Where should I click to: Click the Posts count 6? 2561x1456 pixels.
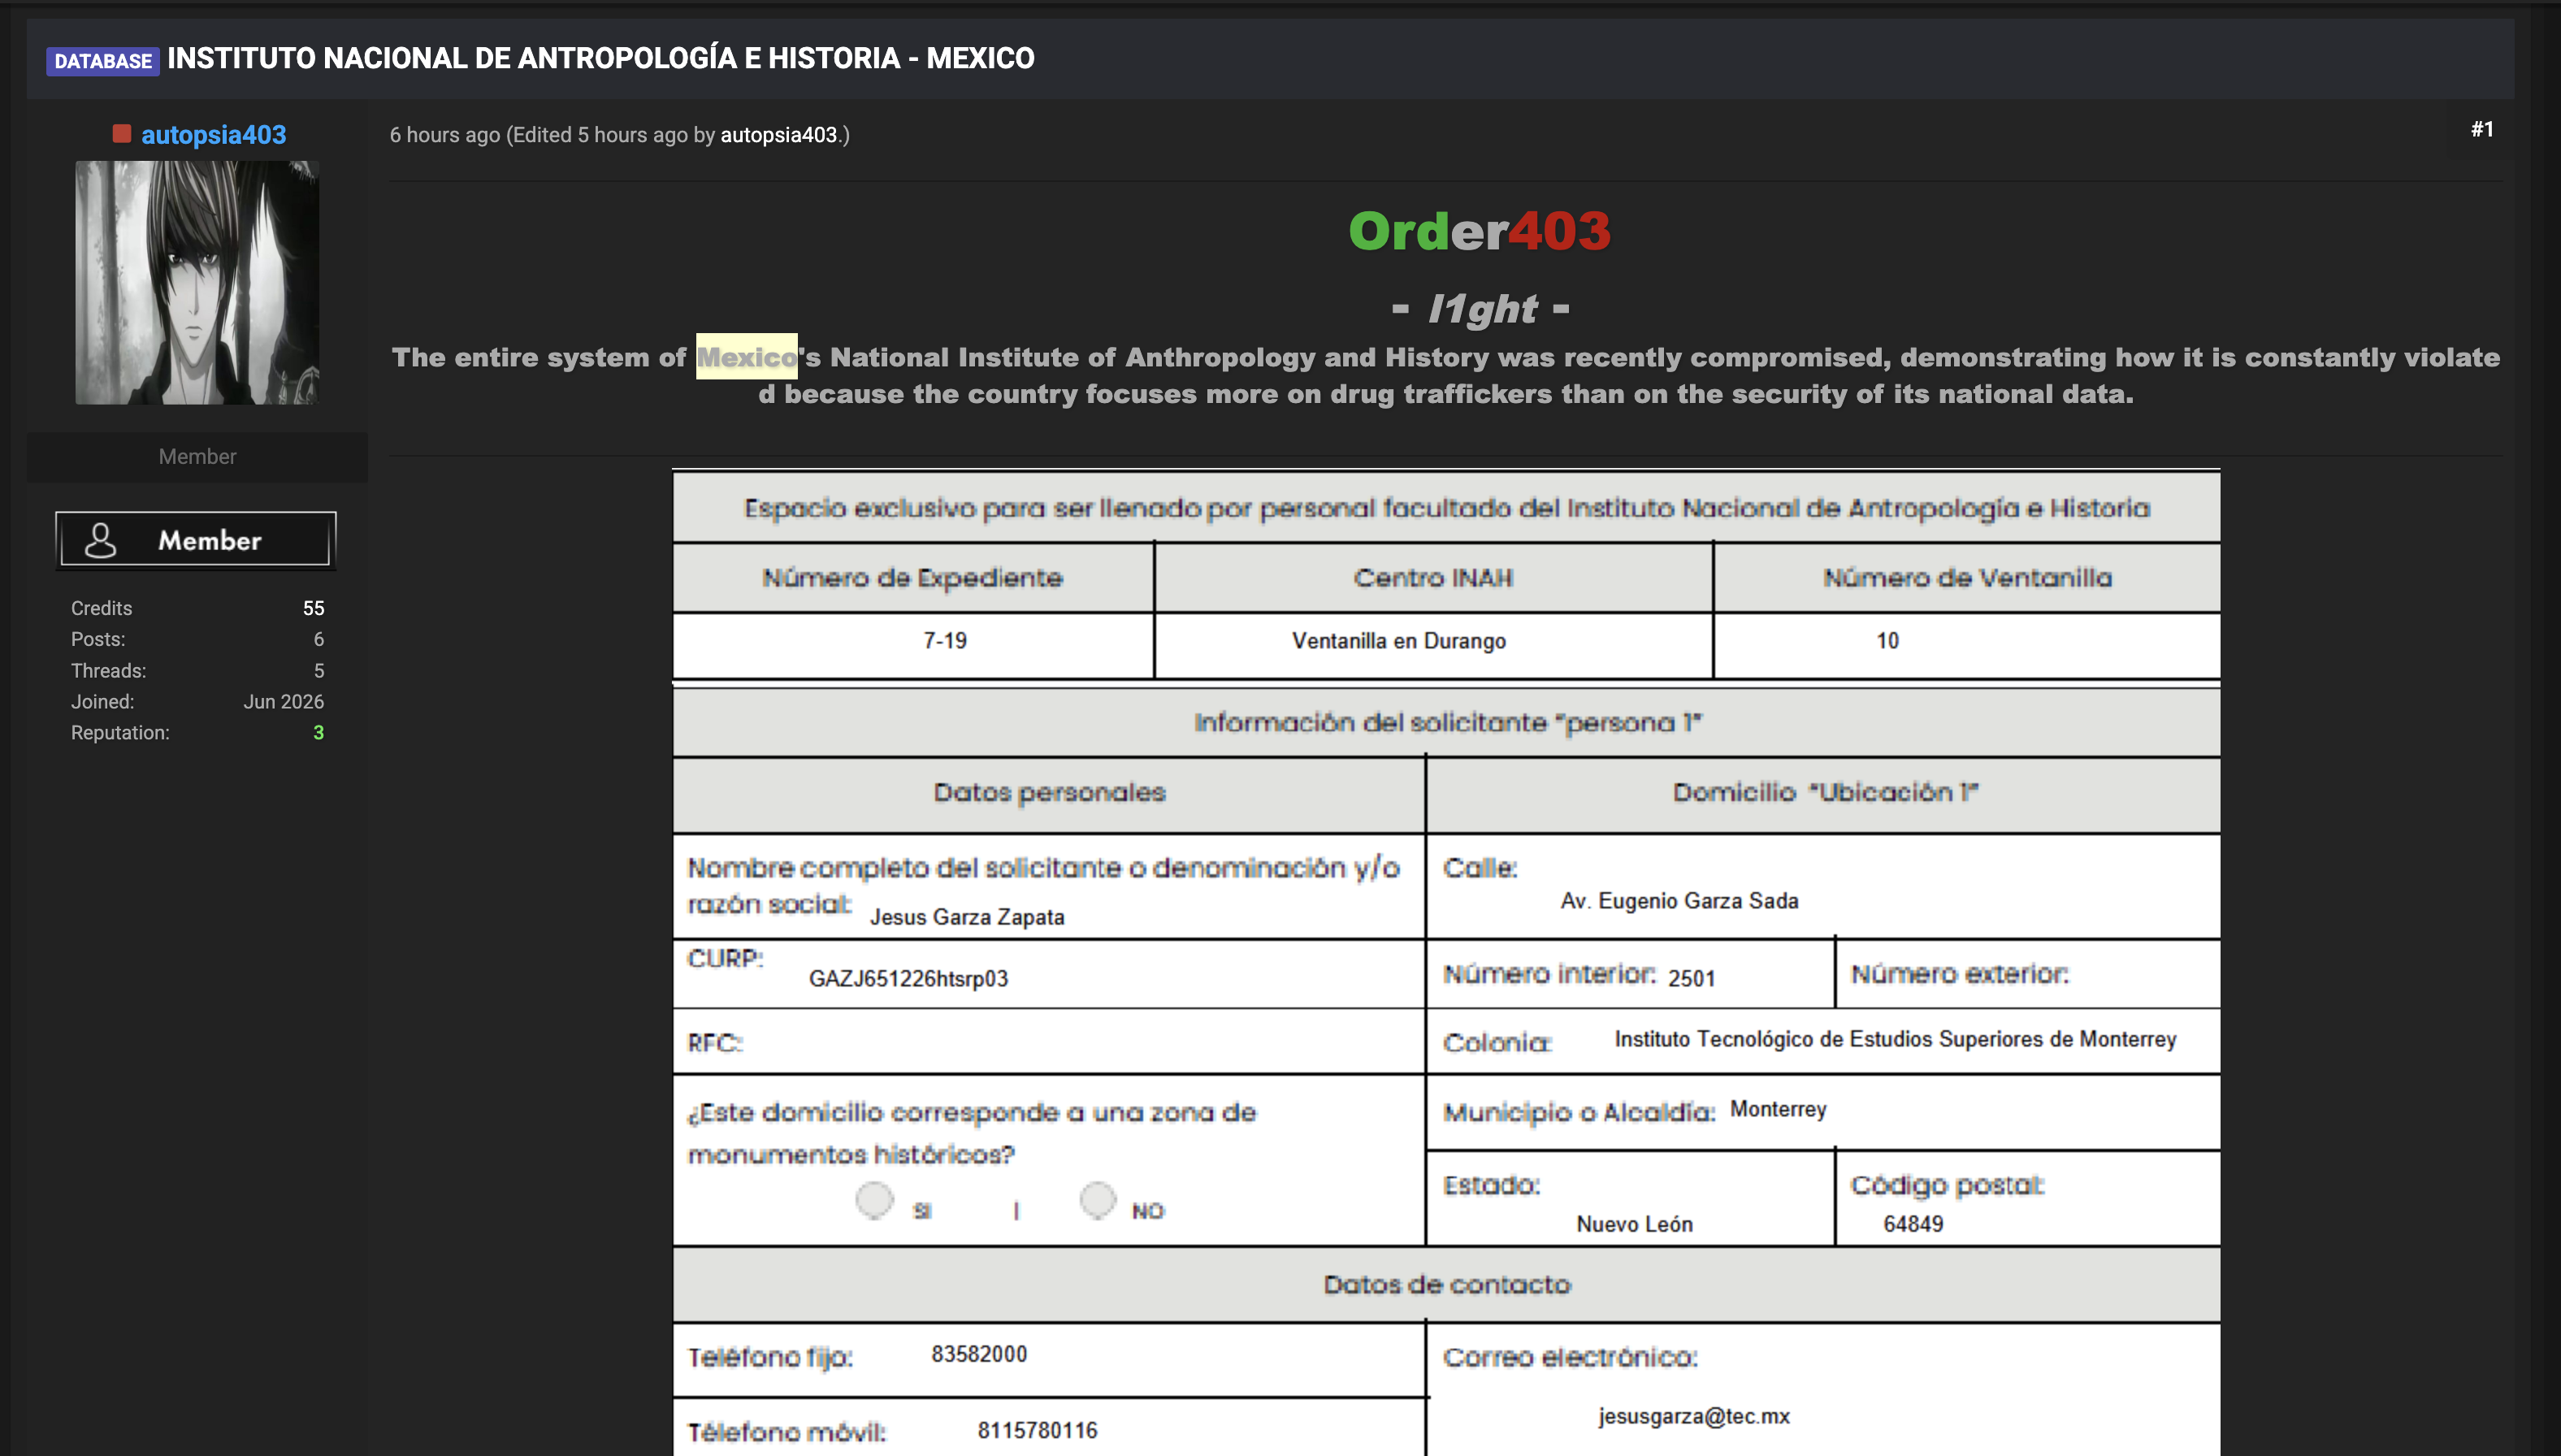(318, 639)
